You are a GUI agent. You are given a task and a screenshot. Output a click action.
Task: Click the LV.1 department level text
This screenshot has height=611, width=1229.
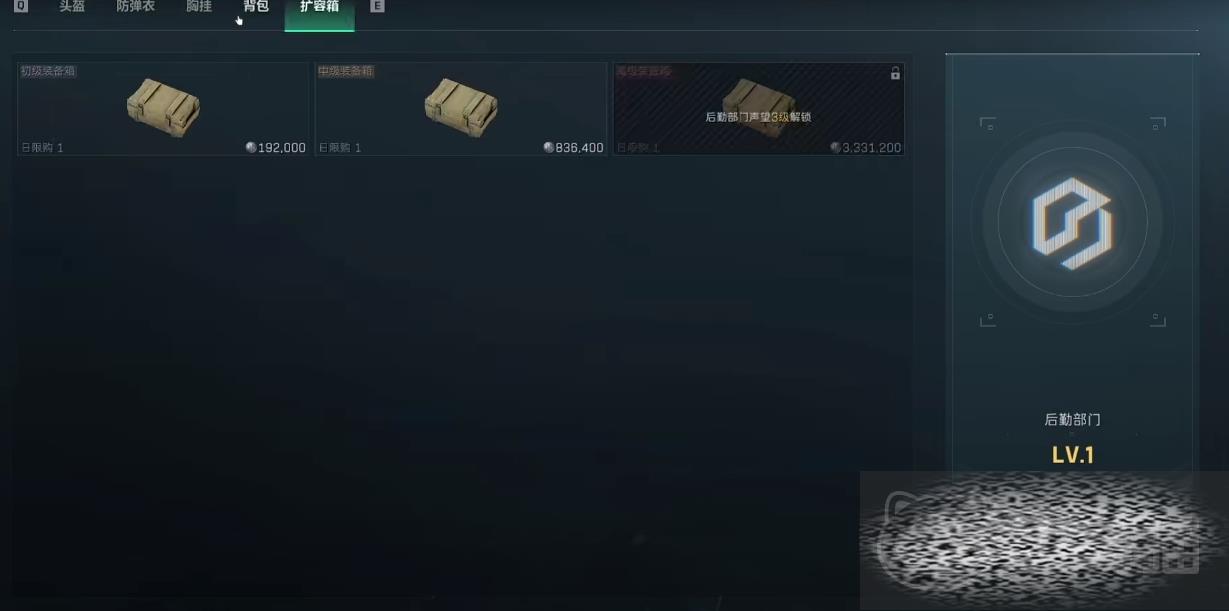(1073, 455)
